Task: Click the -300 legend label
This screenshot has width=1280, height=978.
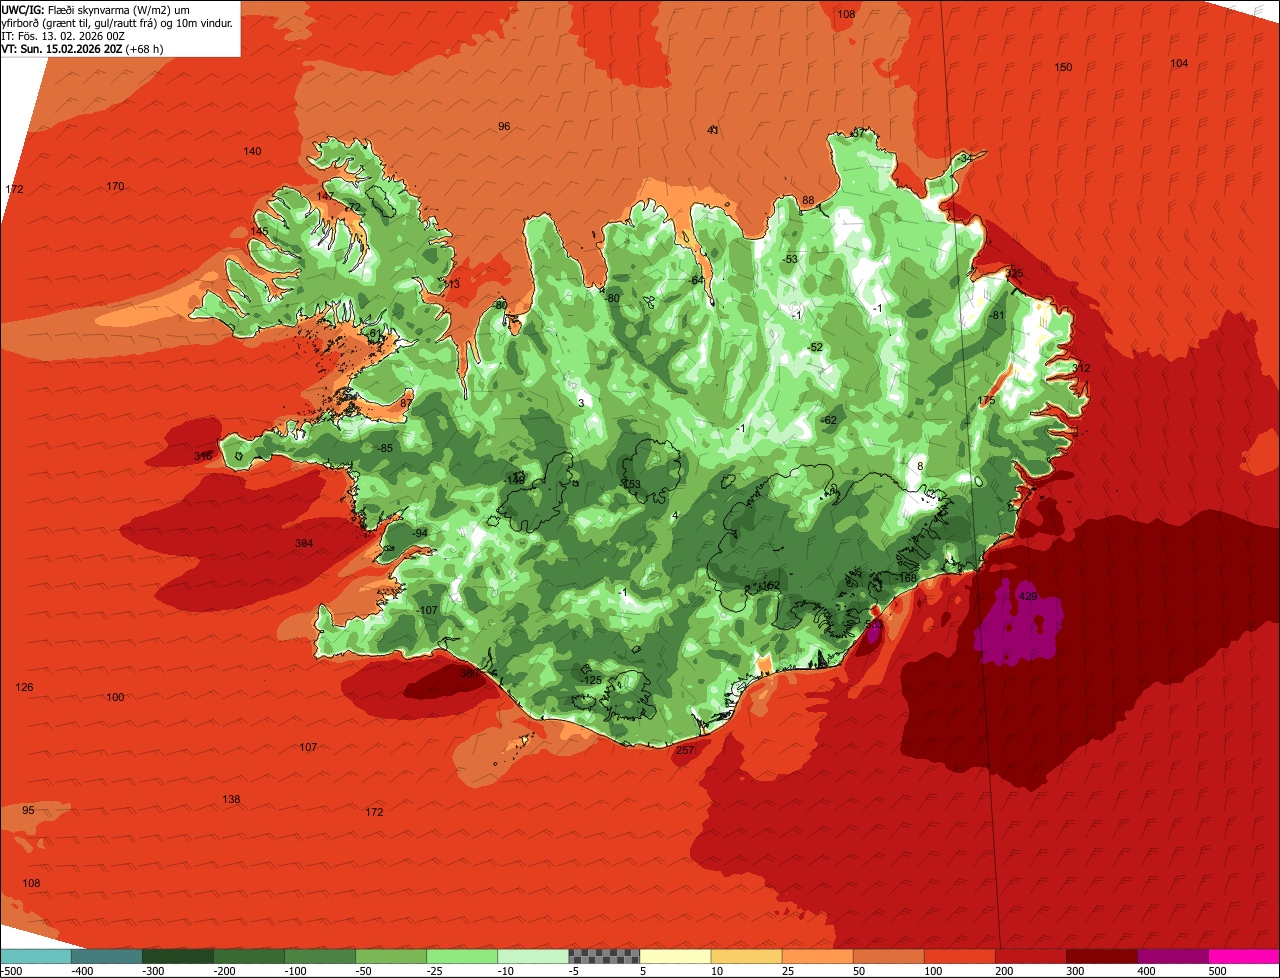Action: tap(153, 971)
